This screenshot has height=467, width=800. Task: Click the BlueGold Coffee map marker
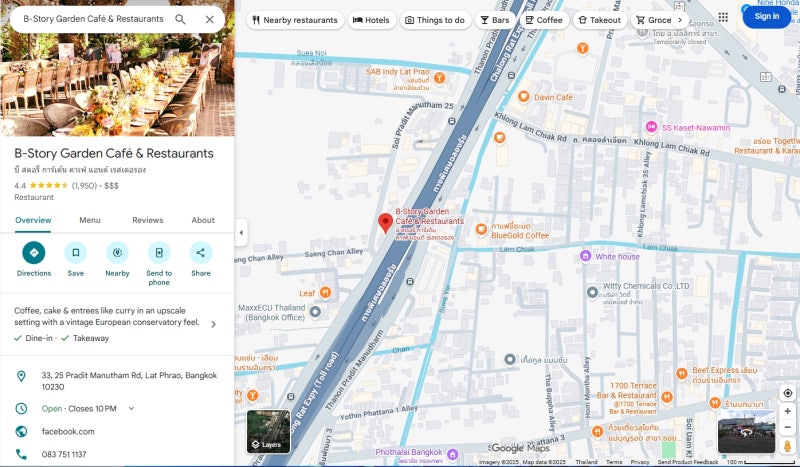pyautogui.click(x=481, y=230)
